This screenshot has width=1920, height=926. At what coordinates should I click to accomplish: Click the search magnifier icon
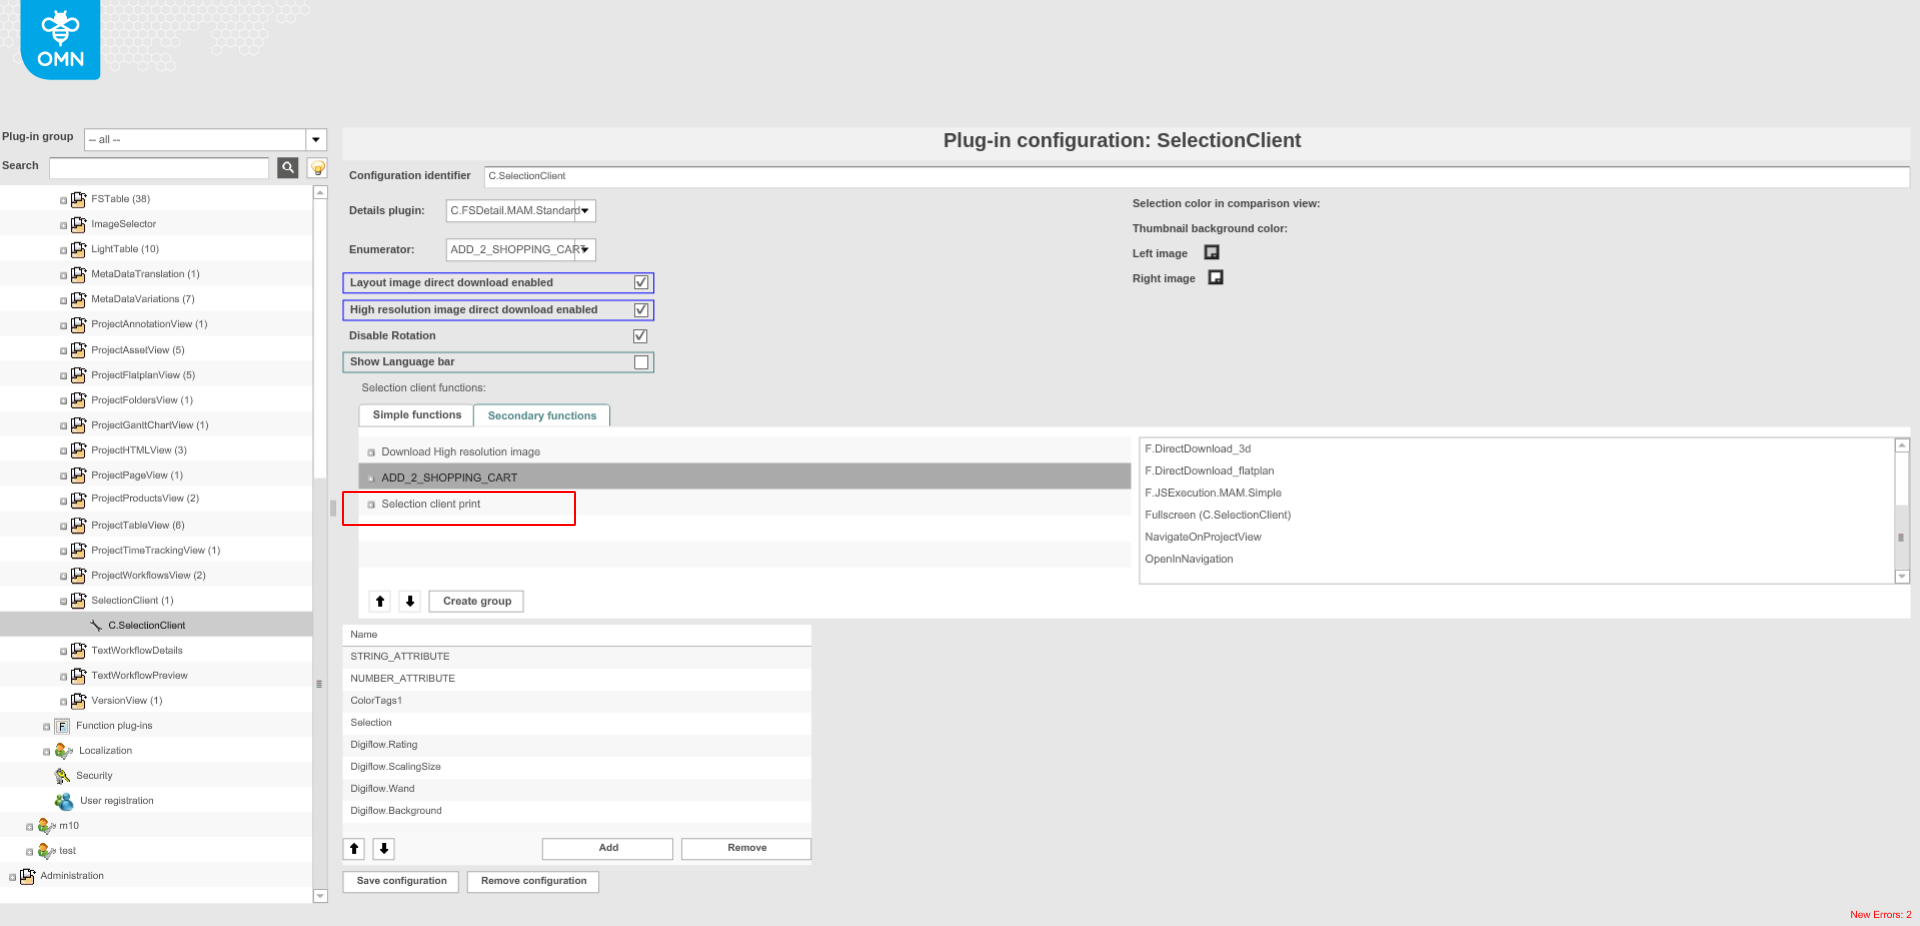[x=287, y=168]
